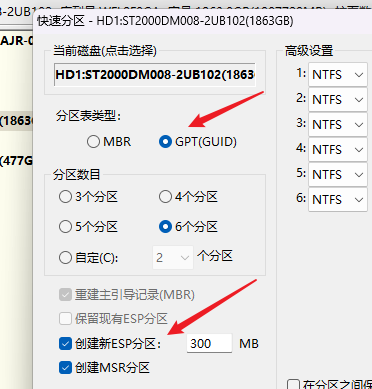This screenshot has width=372, height=389.
Task: Toggle the 重建主引导记录(MBR) checkbox
Action: tap(65, 295)
